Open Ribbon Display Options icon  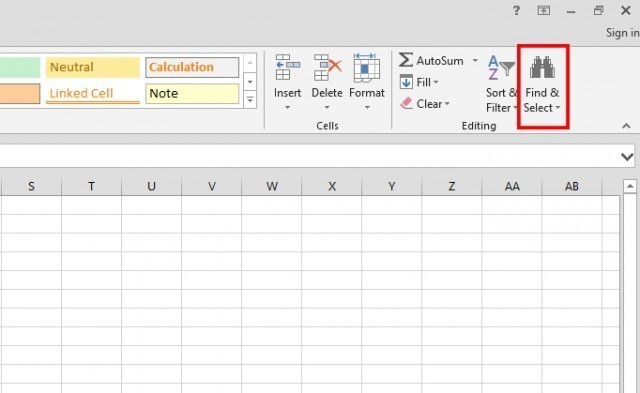[x=543, y=11]
